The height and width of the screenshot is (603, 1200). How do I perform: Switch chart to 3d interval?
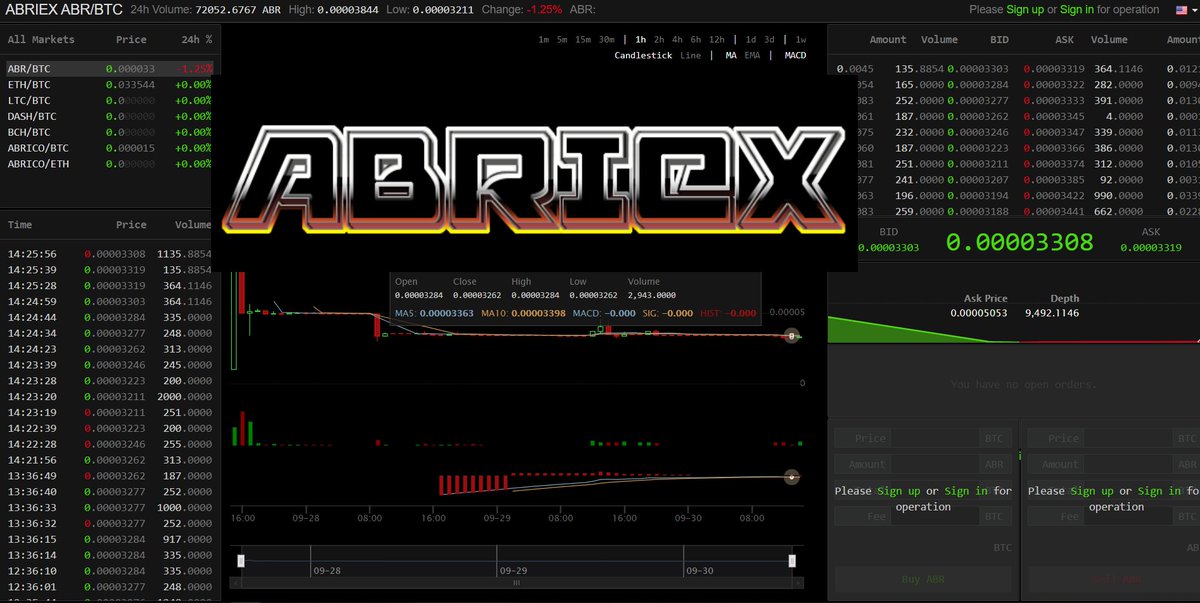pos(769,40)
